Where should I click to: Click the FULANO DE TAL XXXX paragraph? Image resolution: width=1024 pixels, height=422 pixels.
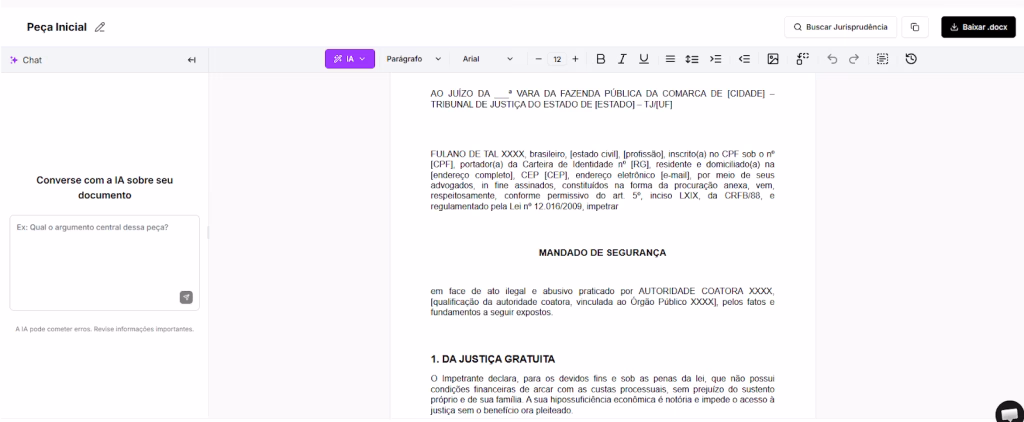(602, 180)
